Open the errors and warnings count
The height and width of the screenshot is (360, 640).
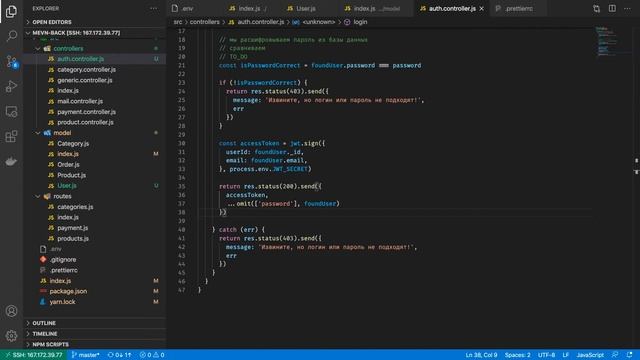(152, 355)
